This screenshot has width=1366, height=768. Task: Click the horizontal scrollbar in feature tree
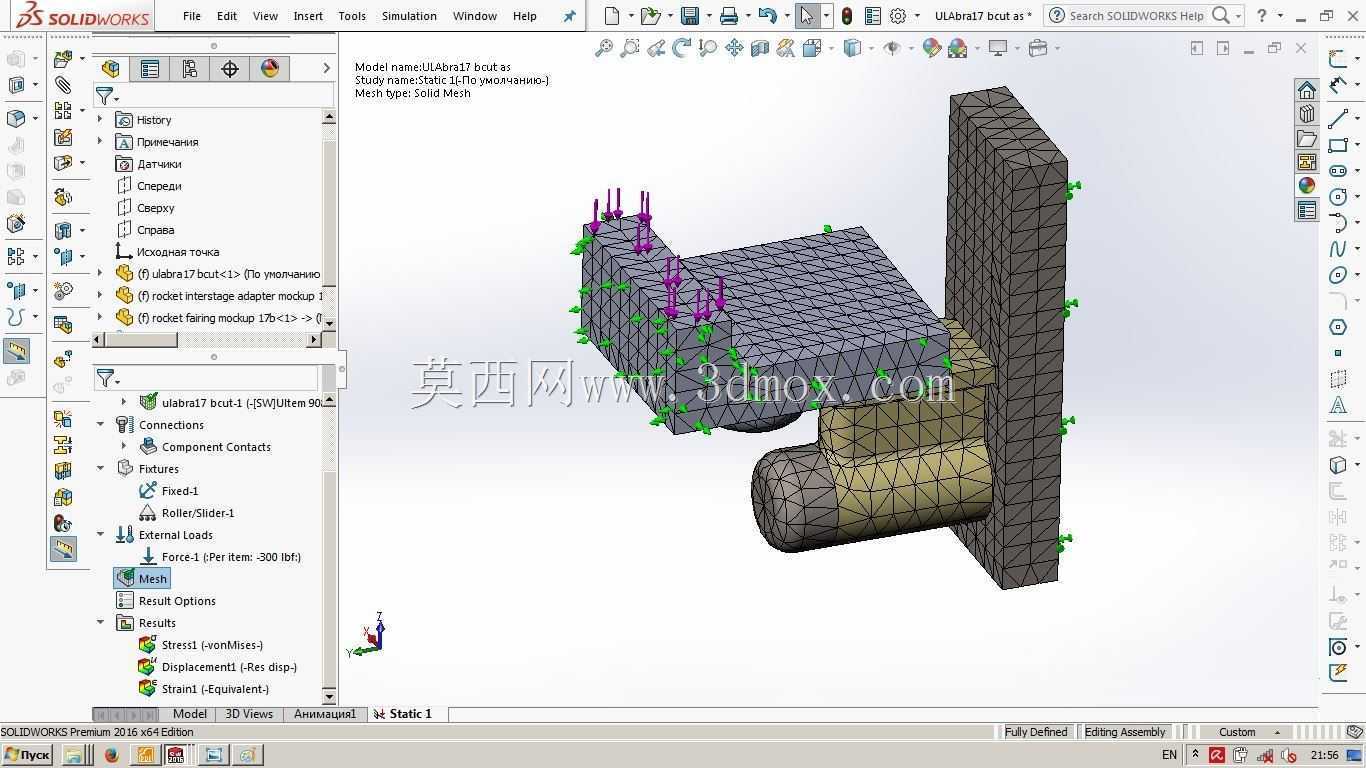(142, 340)
